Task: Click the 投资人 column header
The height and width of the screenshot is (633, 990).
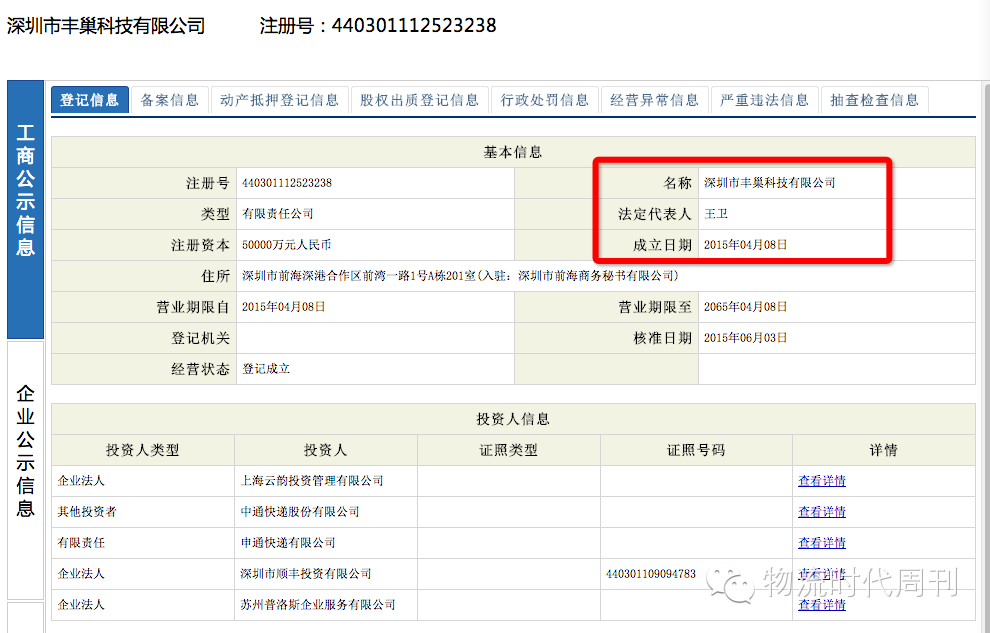Action: coord(325,450)
